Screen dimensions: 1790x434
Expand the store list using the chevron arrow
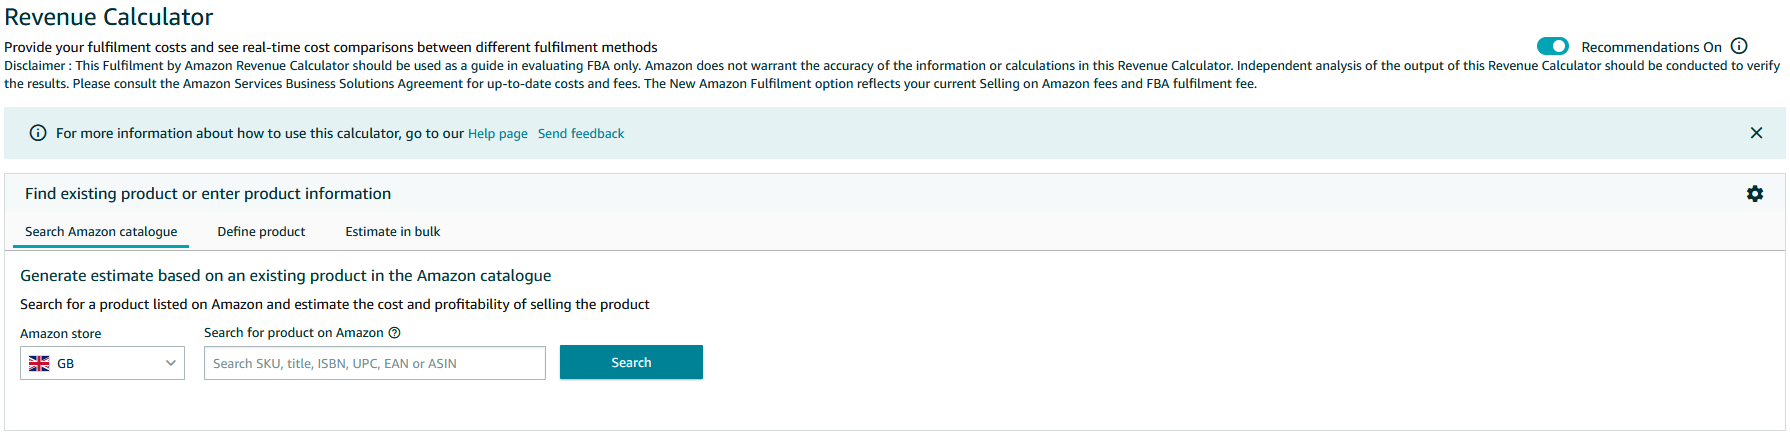click(x=170, y=363)
